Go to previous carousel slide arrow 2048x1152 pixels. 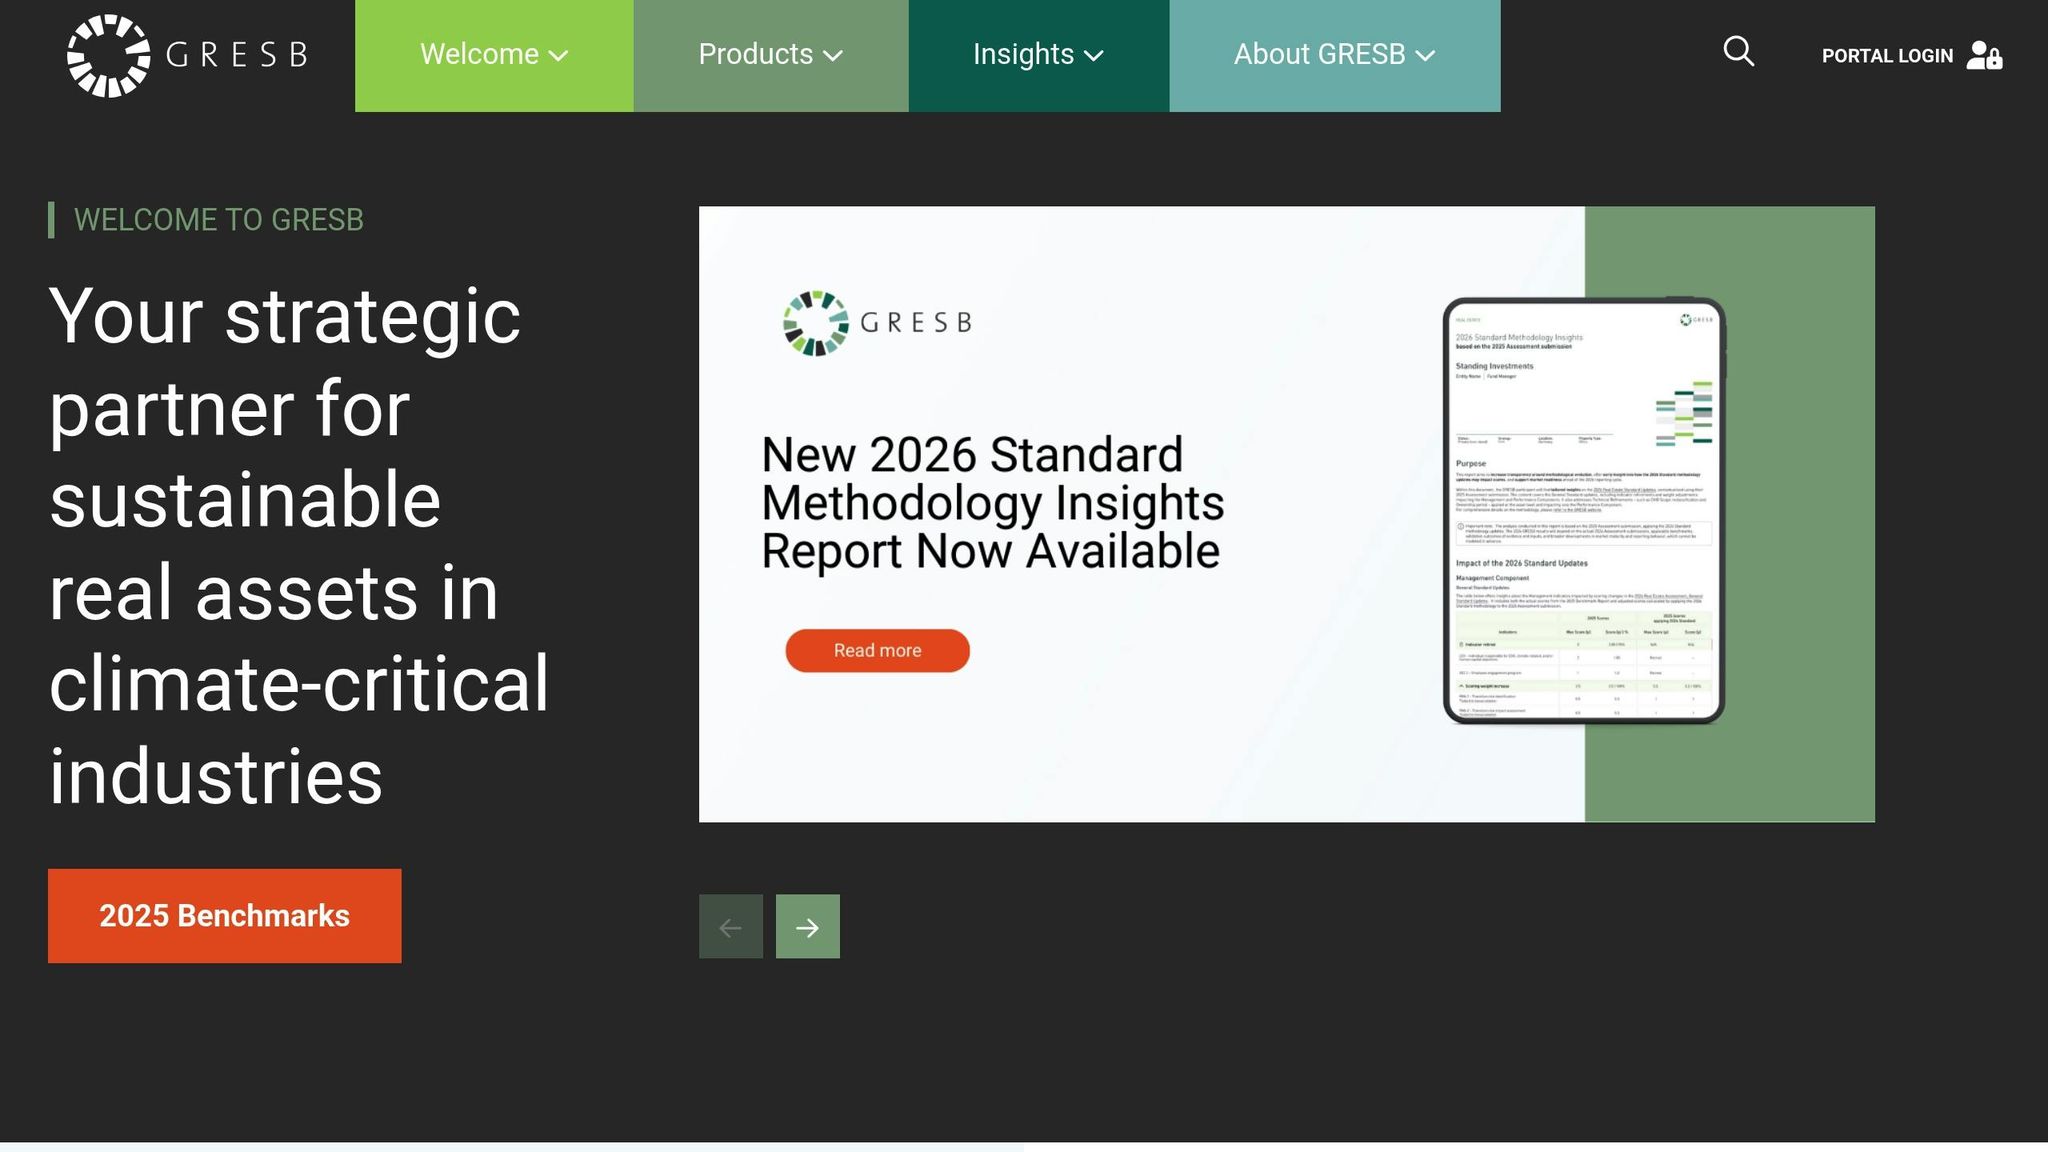(x=730, y=927)
